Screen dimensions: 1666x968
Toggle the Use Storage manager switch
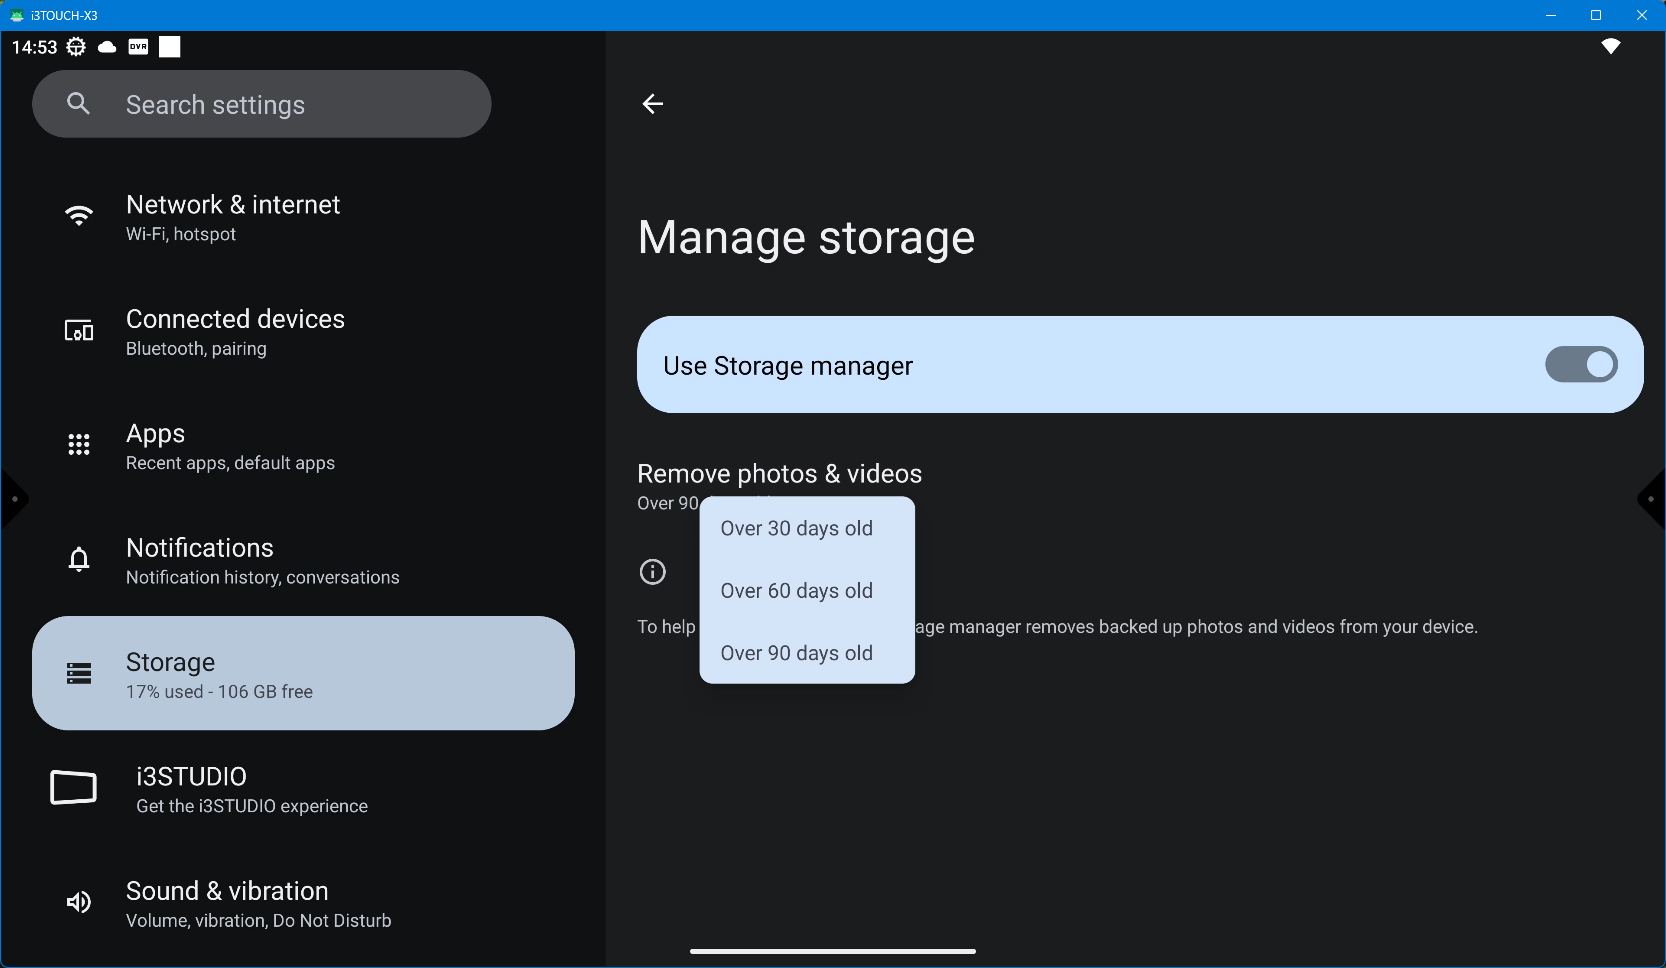pyautogui.click(x=1580, y=365)
